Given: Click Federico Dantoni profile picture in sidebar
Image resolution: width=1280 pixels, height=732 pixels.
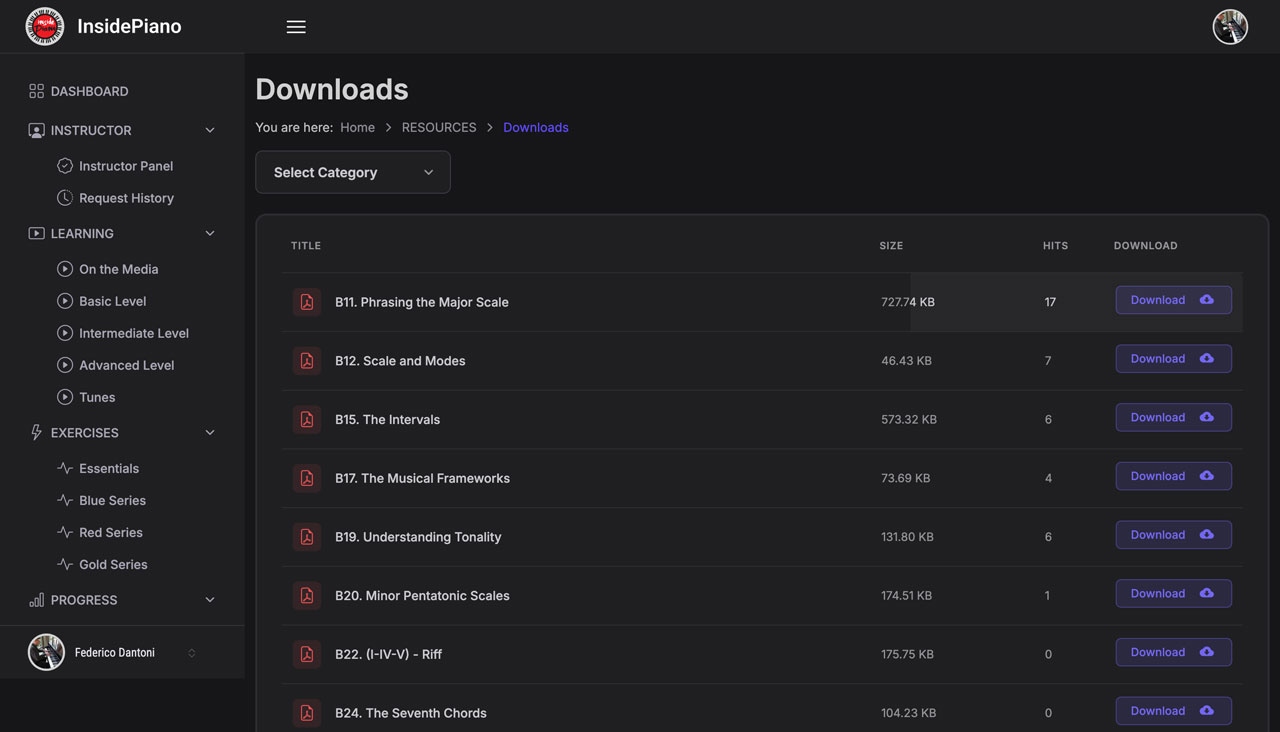Looking at the screenshot, I should point(46,653).
